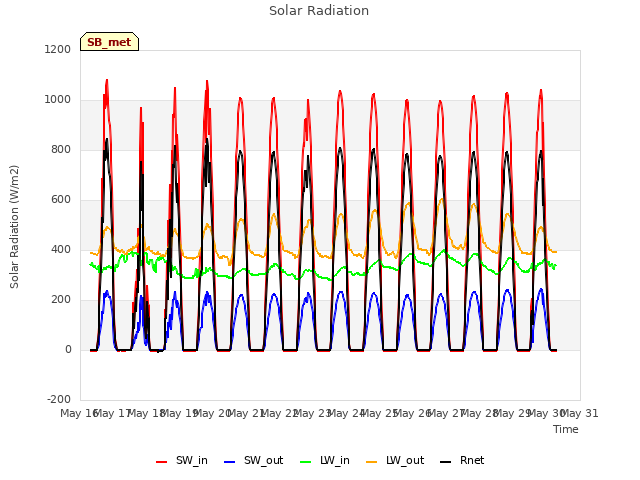
Task: Toggle the Rnet legend entry
Action: click(x=462, y=460)
